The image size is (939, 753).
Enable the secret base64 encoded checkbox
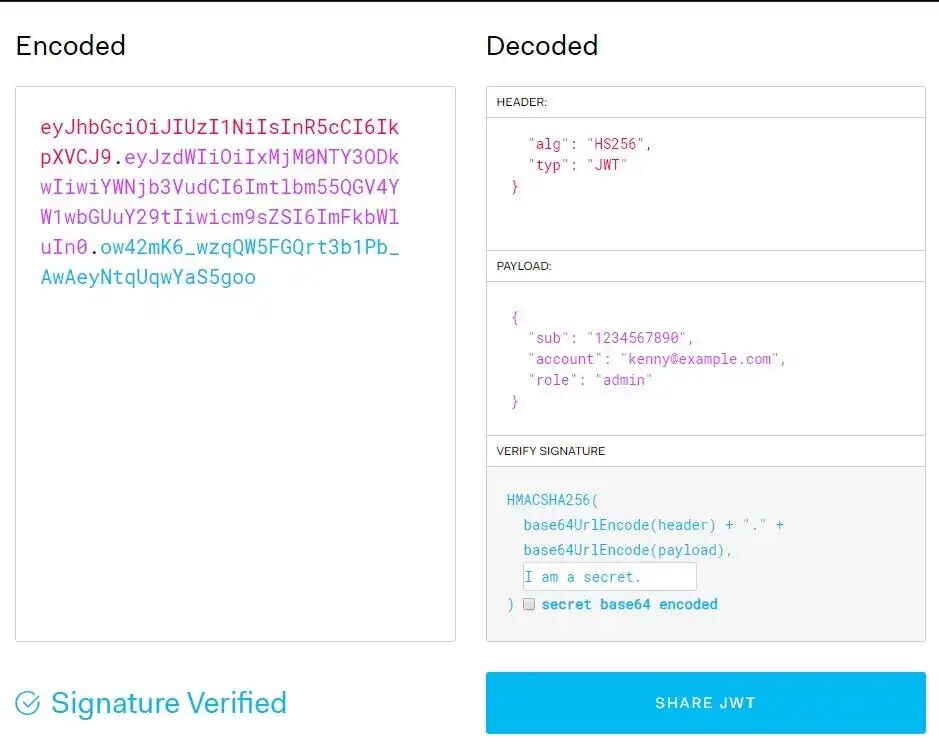529,604
